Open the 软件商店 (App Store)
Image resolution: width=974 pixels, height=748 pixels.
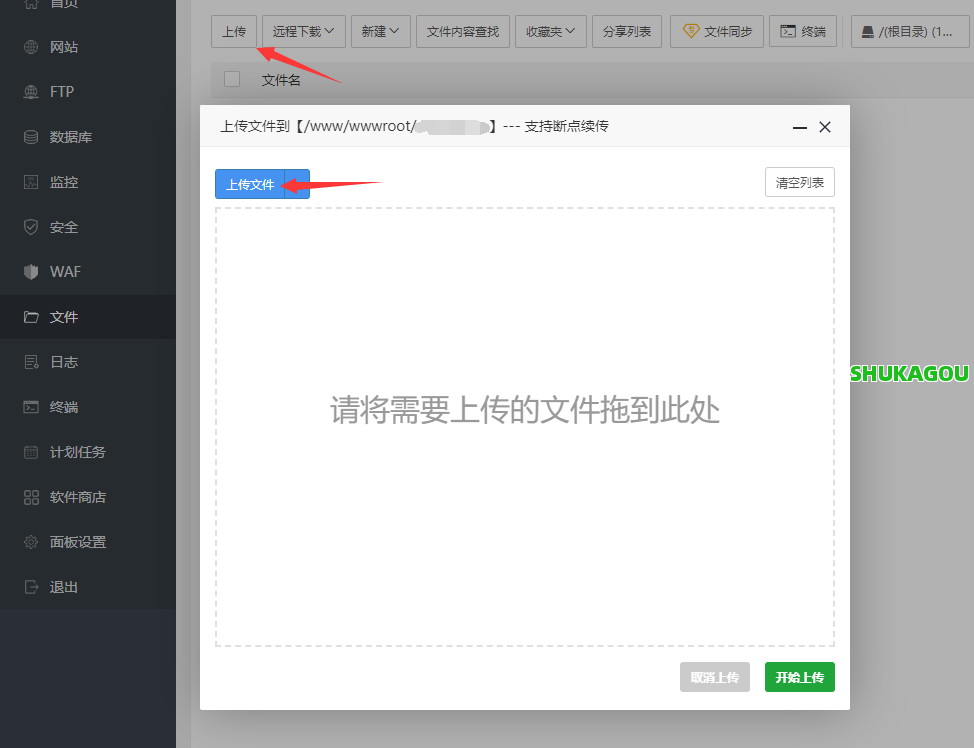pos(65,496)
